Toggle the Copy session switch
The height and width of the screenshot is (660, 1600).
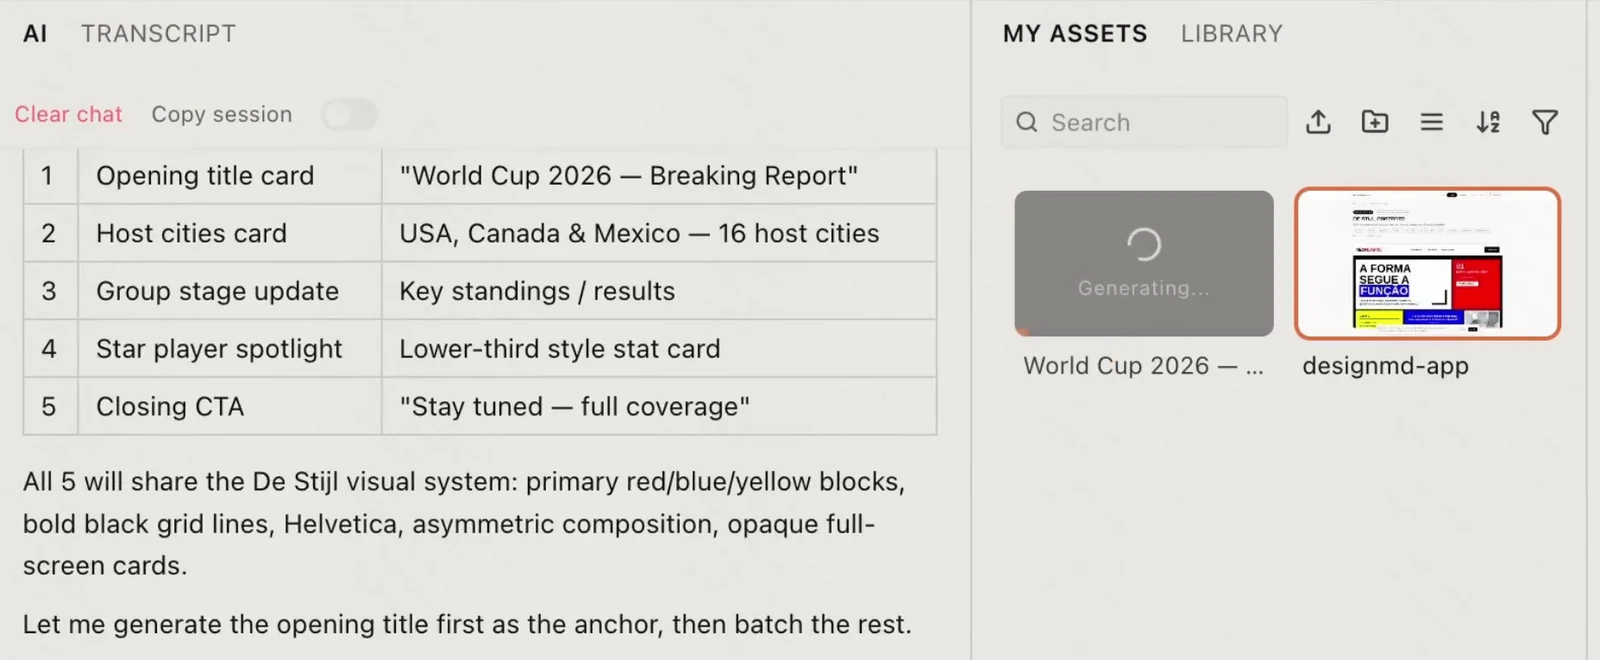click(x=350, y=115)
